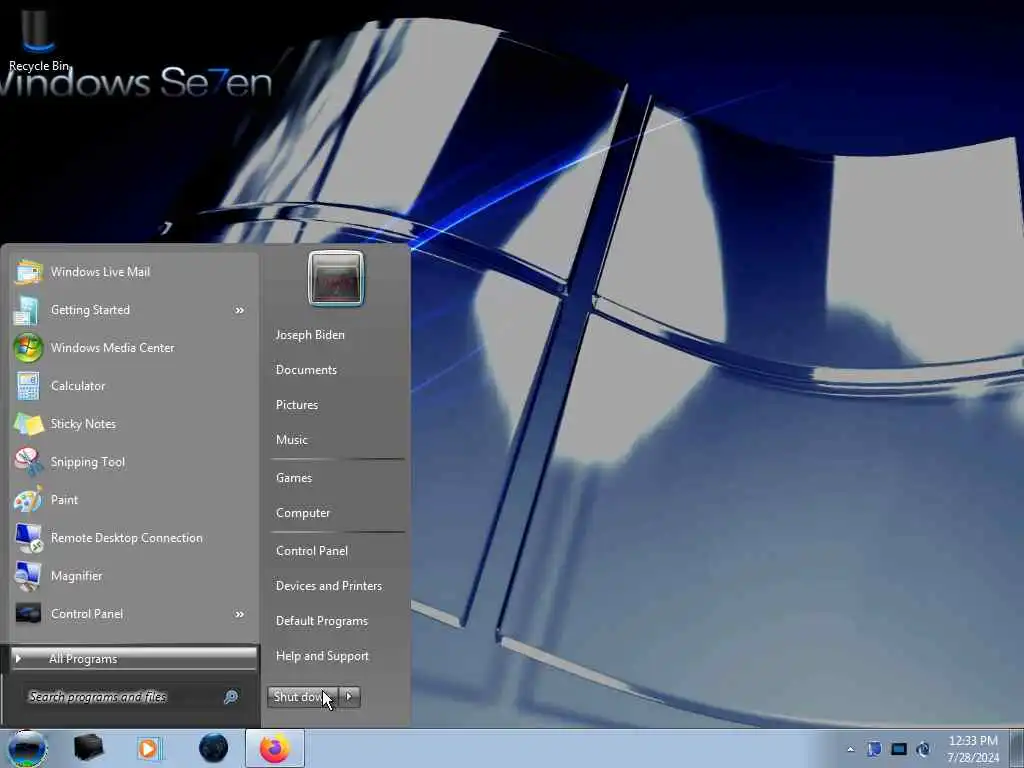Click the Start orb button
The image size is (1024, 768).
(27, 748)
